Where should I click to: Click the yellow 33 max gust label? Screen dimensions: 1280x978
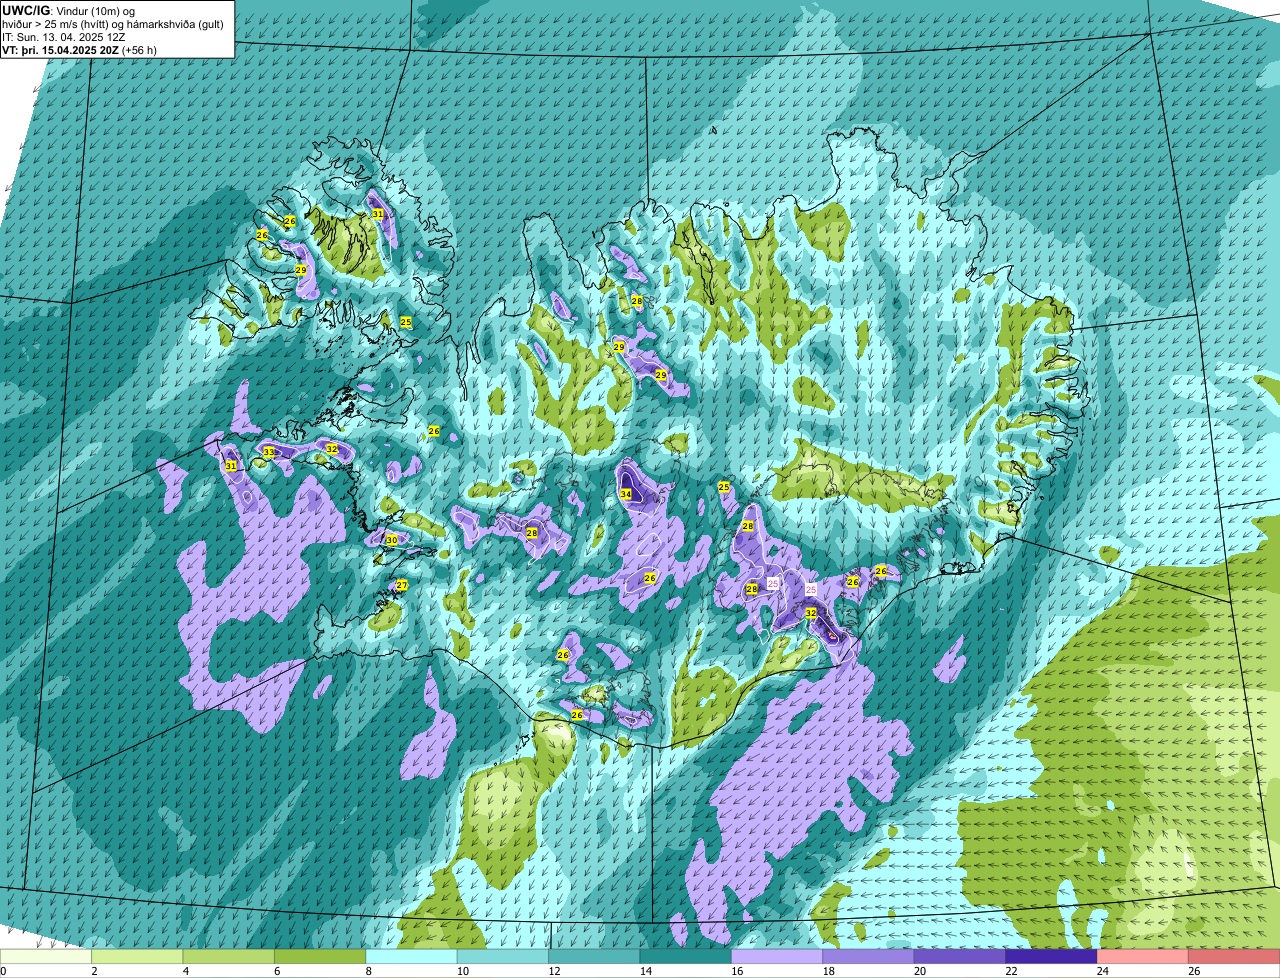pyautogui.click(x=268, y=453)
